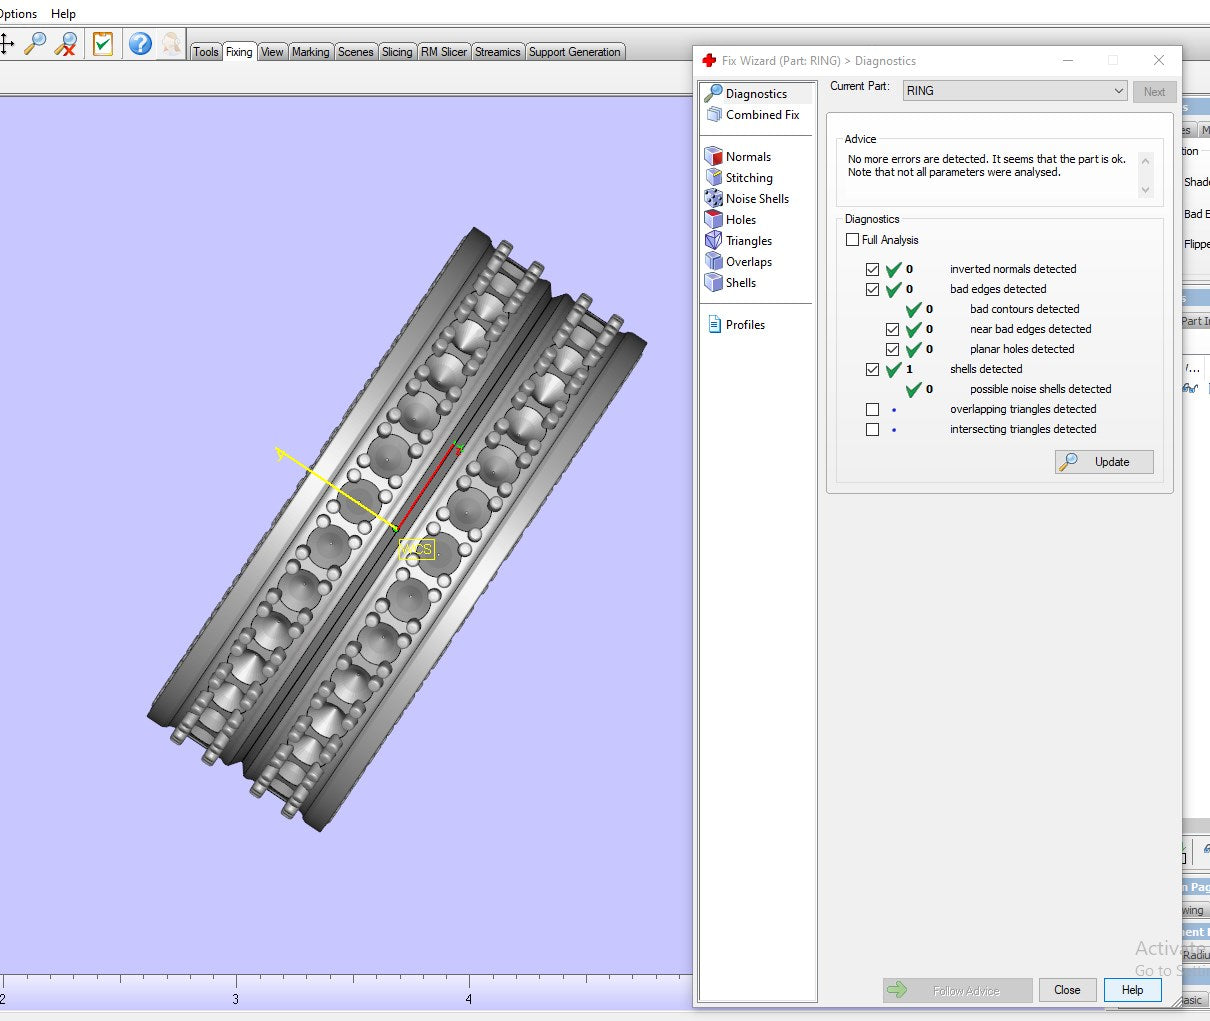The image size is (1210, 1021).
Task: Switch to the Slicing tab
Action: coord(397,52)
